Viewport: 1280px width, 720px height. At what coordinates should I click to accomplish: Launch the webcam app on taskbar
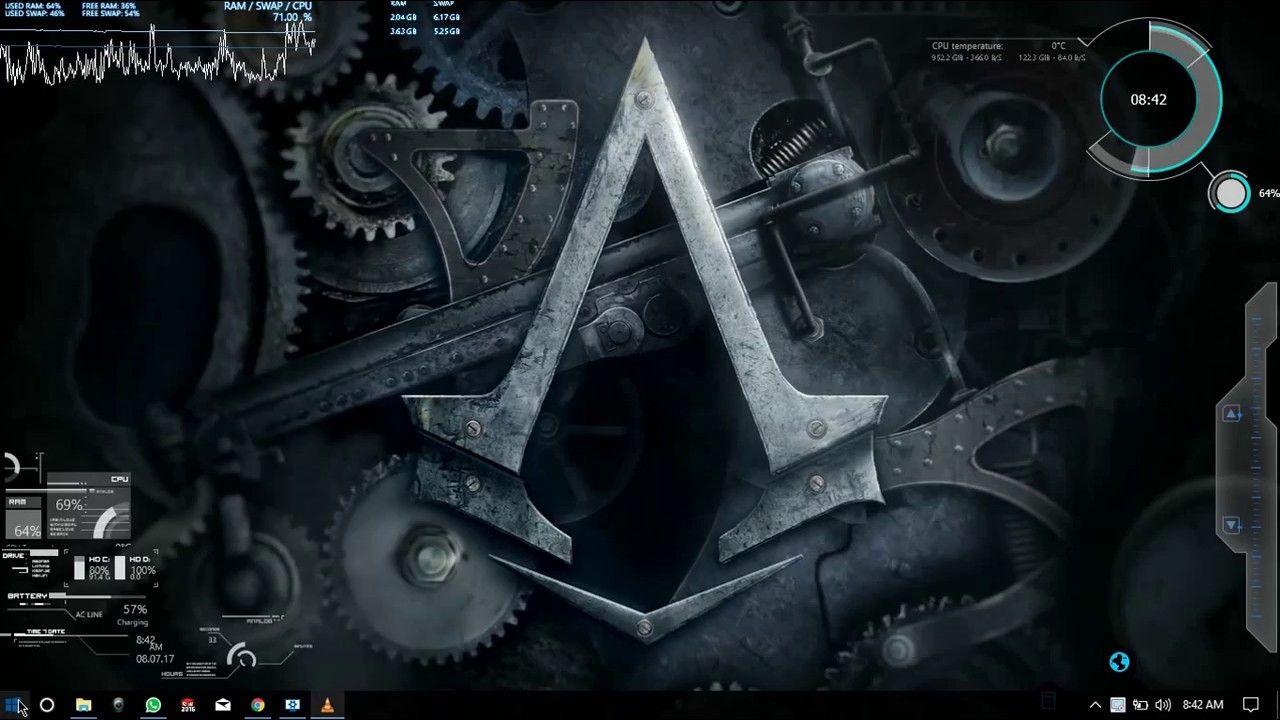click(x=118, y=704)
